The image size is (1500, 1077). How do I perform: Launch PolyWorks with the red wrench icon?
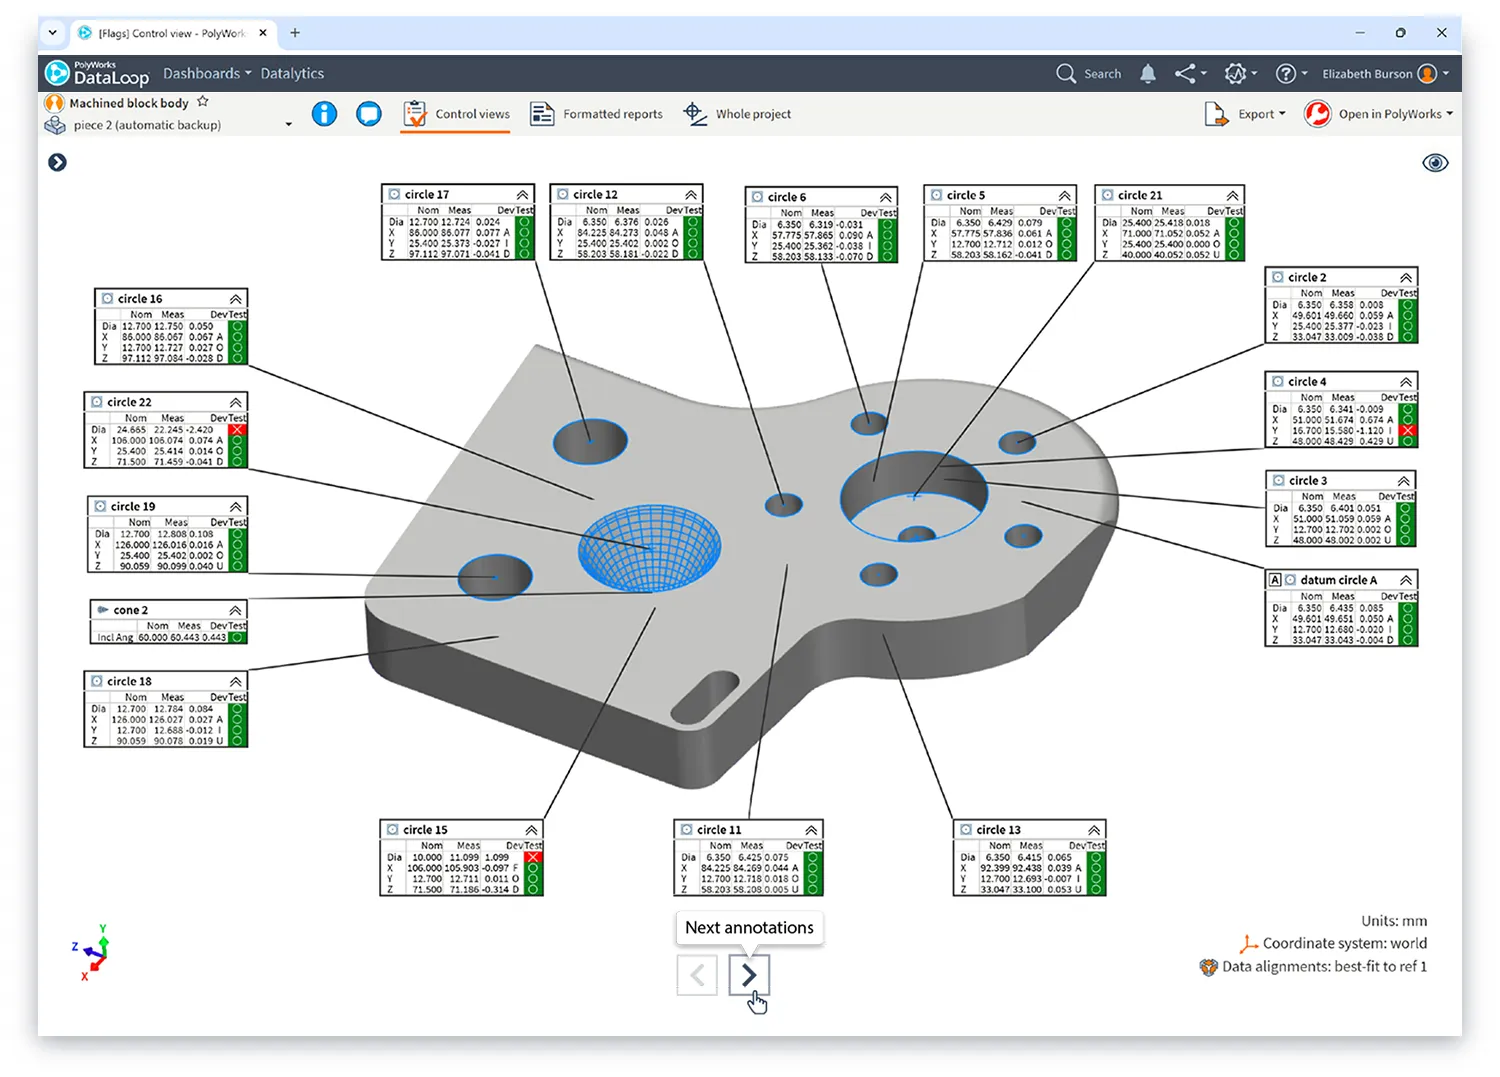coord(1319,113)
